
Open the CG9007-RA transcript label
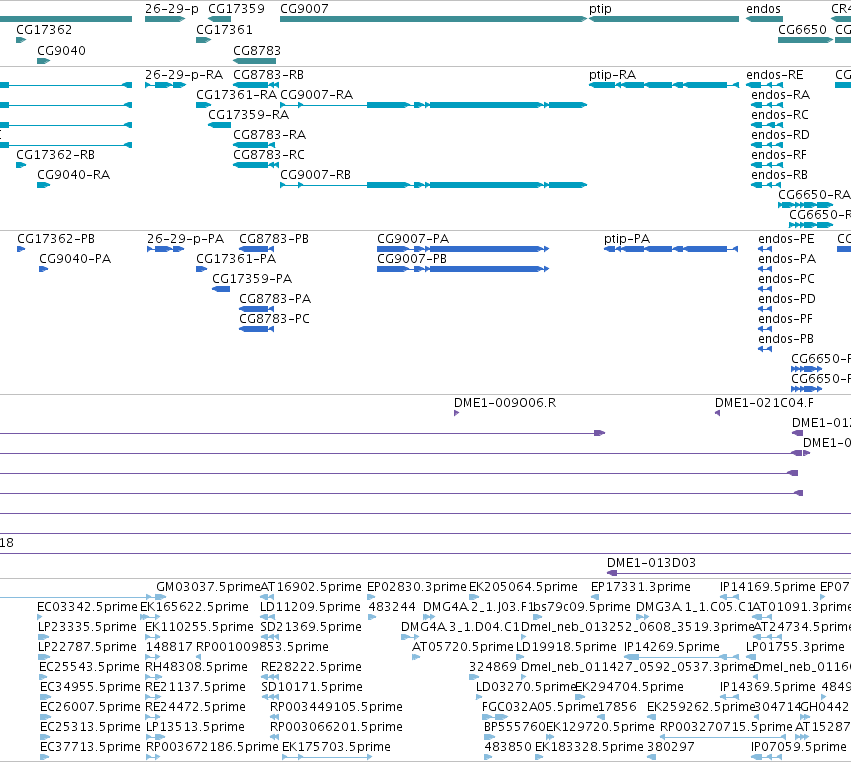coord(316,95)
